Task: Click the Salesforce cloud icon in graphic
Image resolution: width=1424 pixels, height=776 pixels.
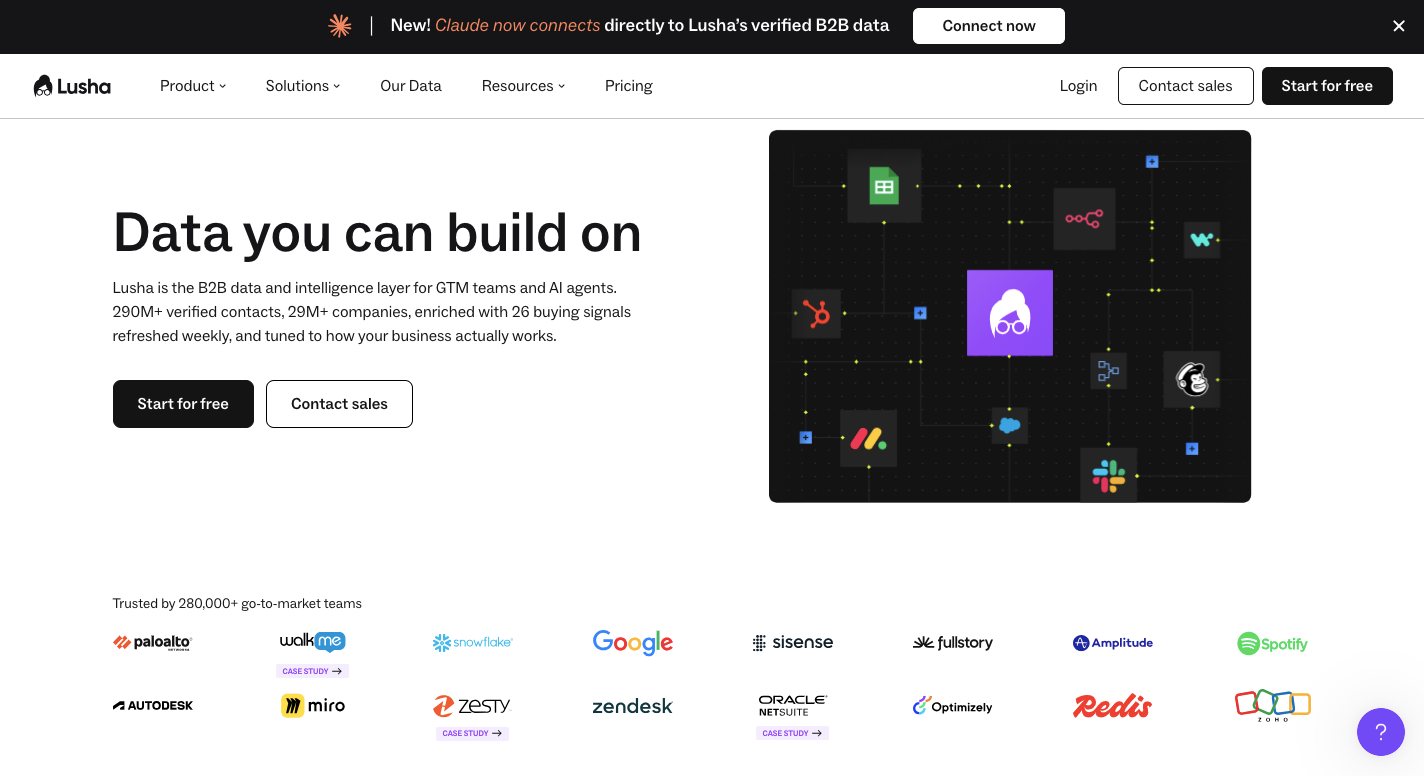Action: [x=1010, y=425]
